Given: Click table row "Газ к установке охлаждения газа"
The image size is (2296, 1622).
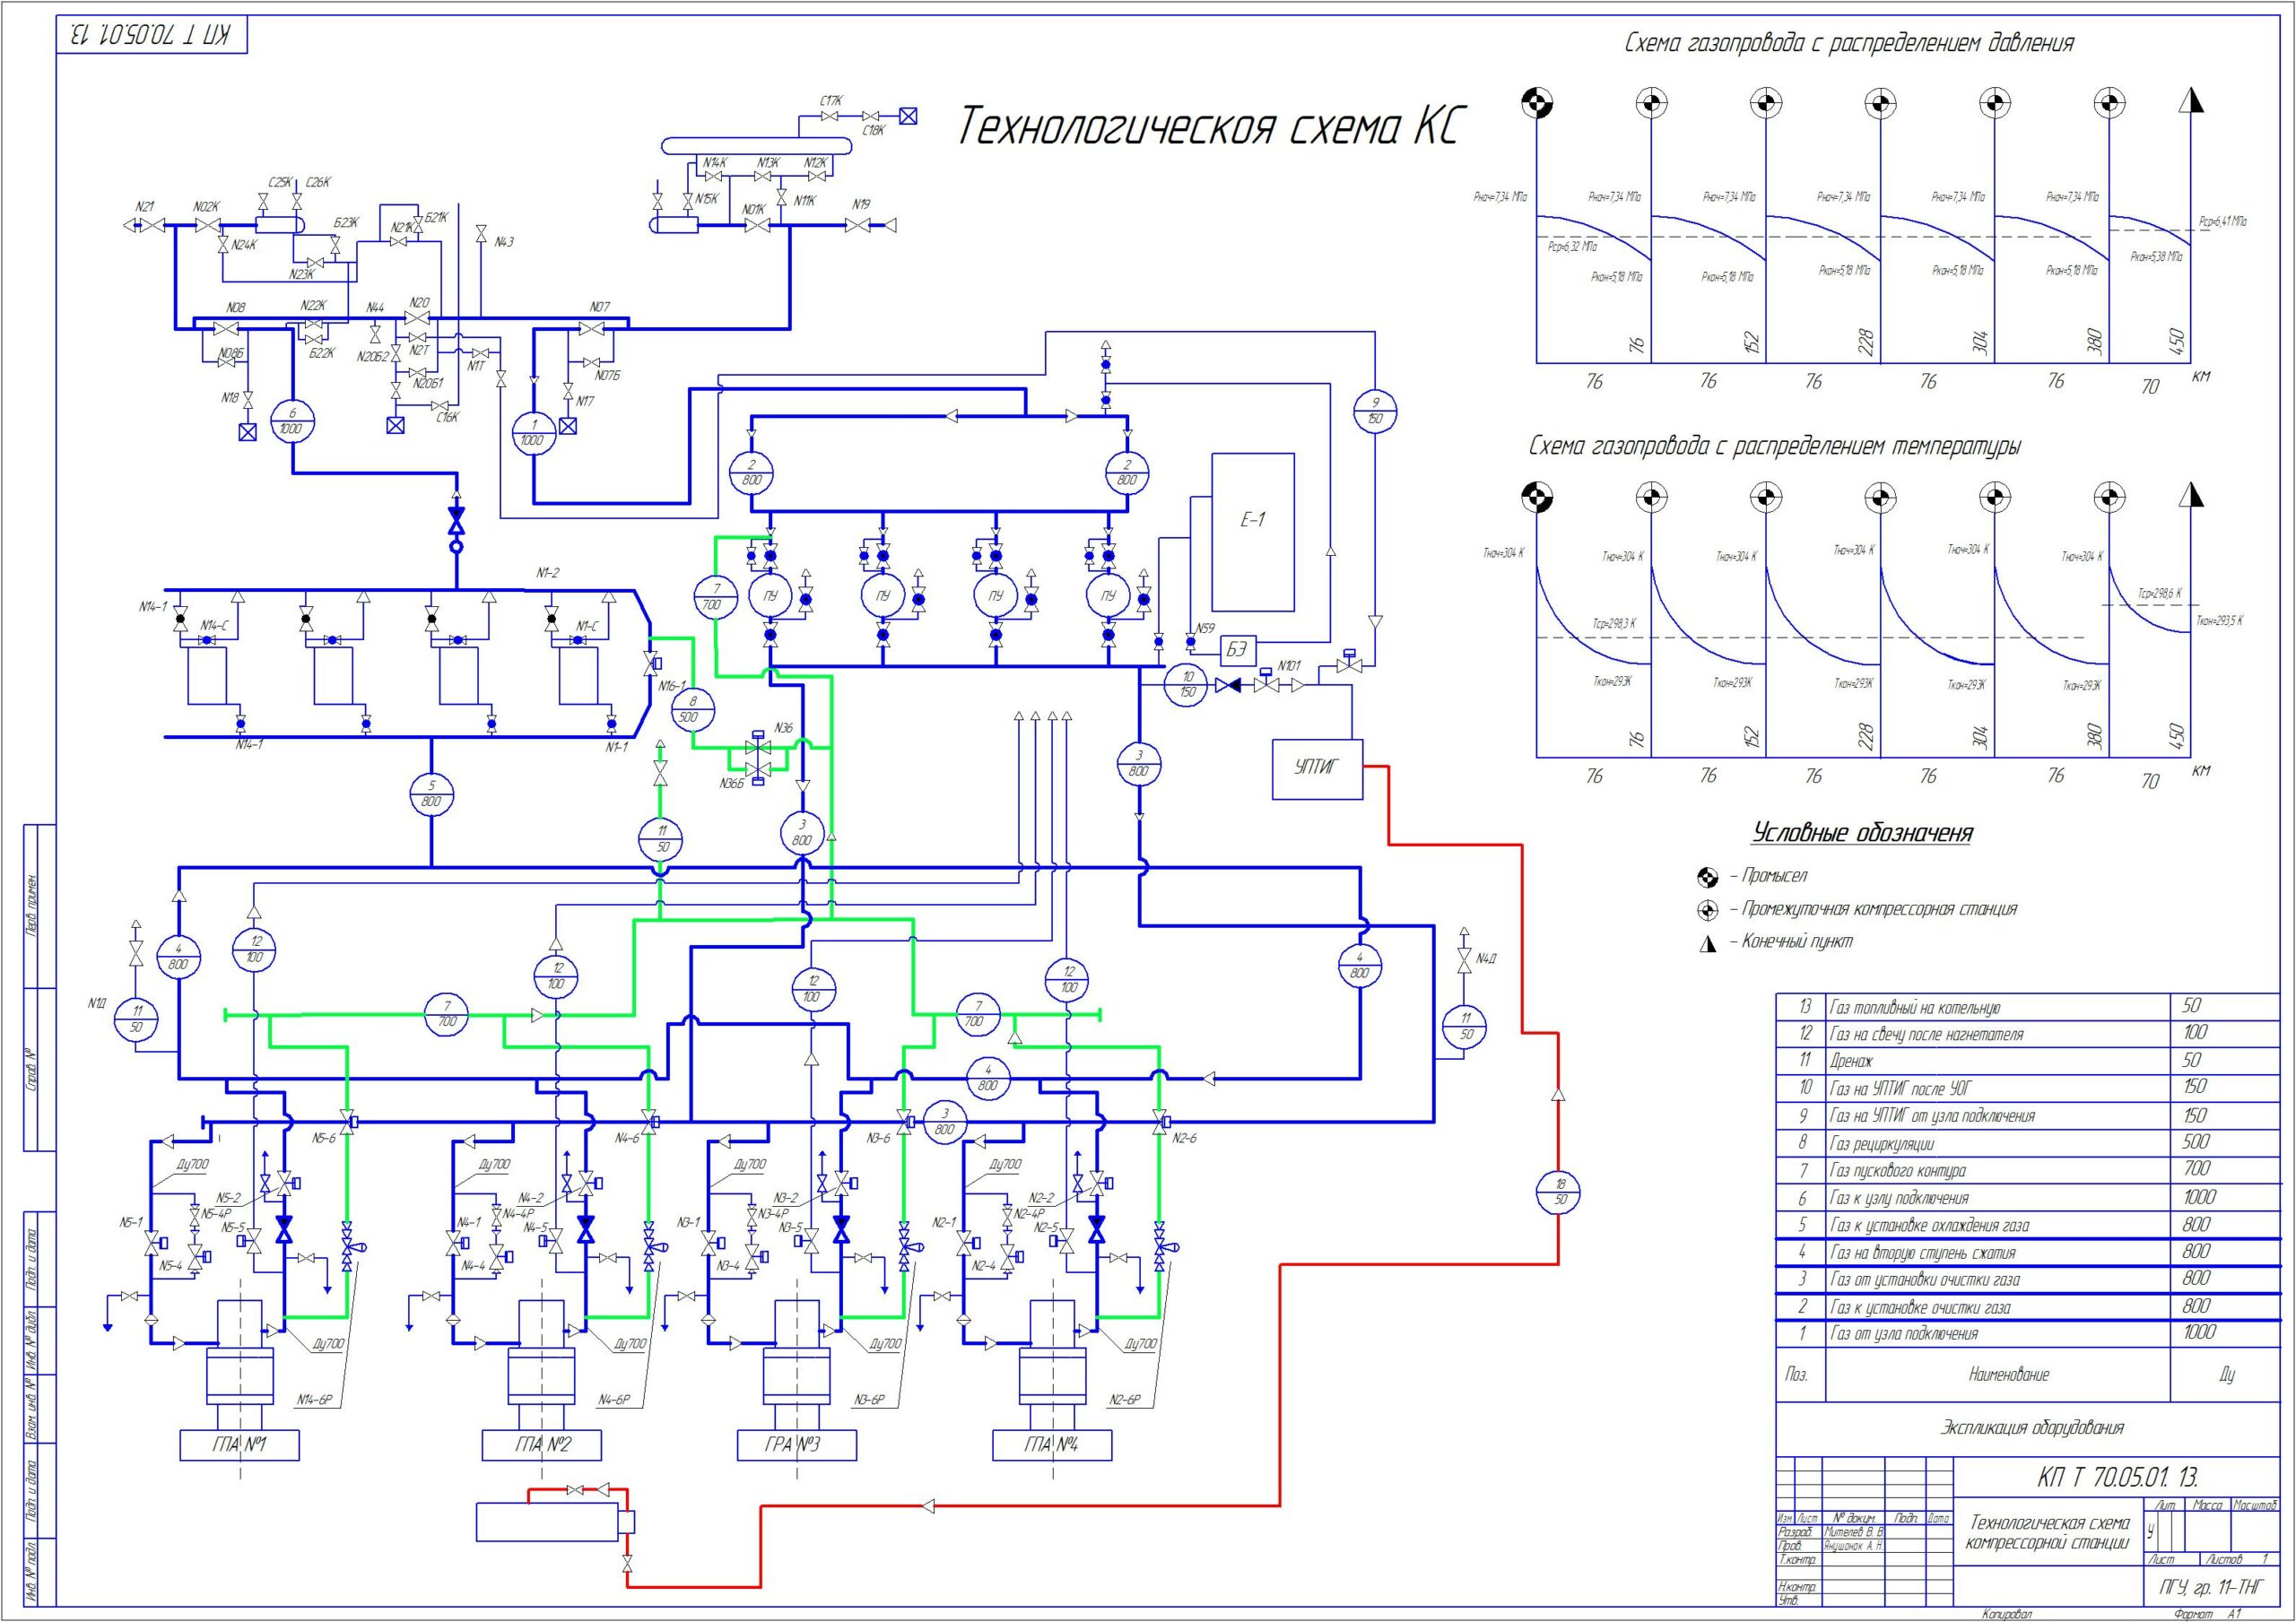Looking at the screenshot, I should (2029, 1225).
